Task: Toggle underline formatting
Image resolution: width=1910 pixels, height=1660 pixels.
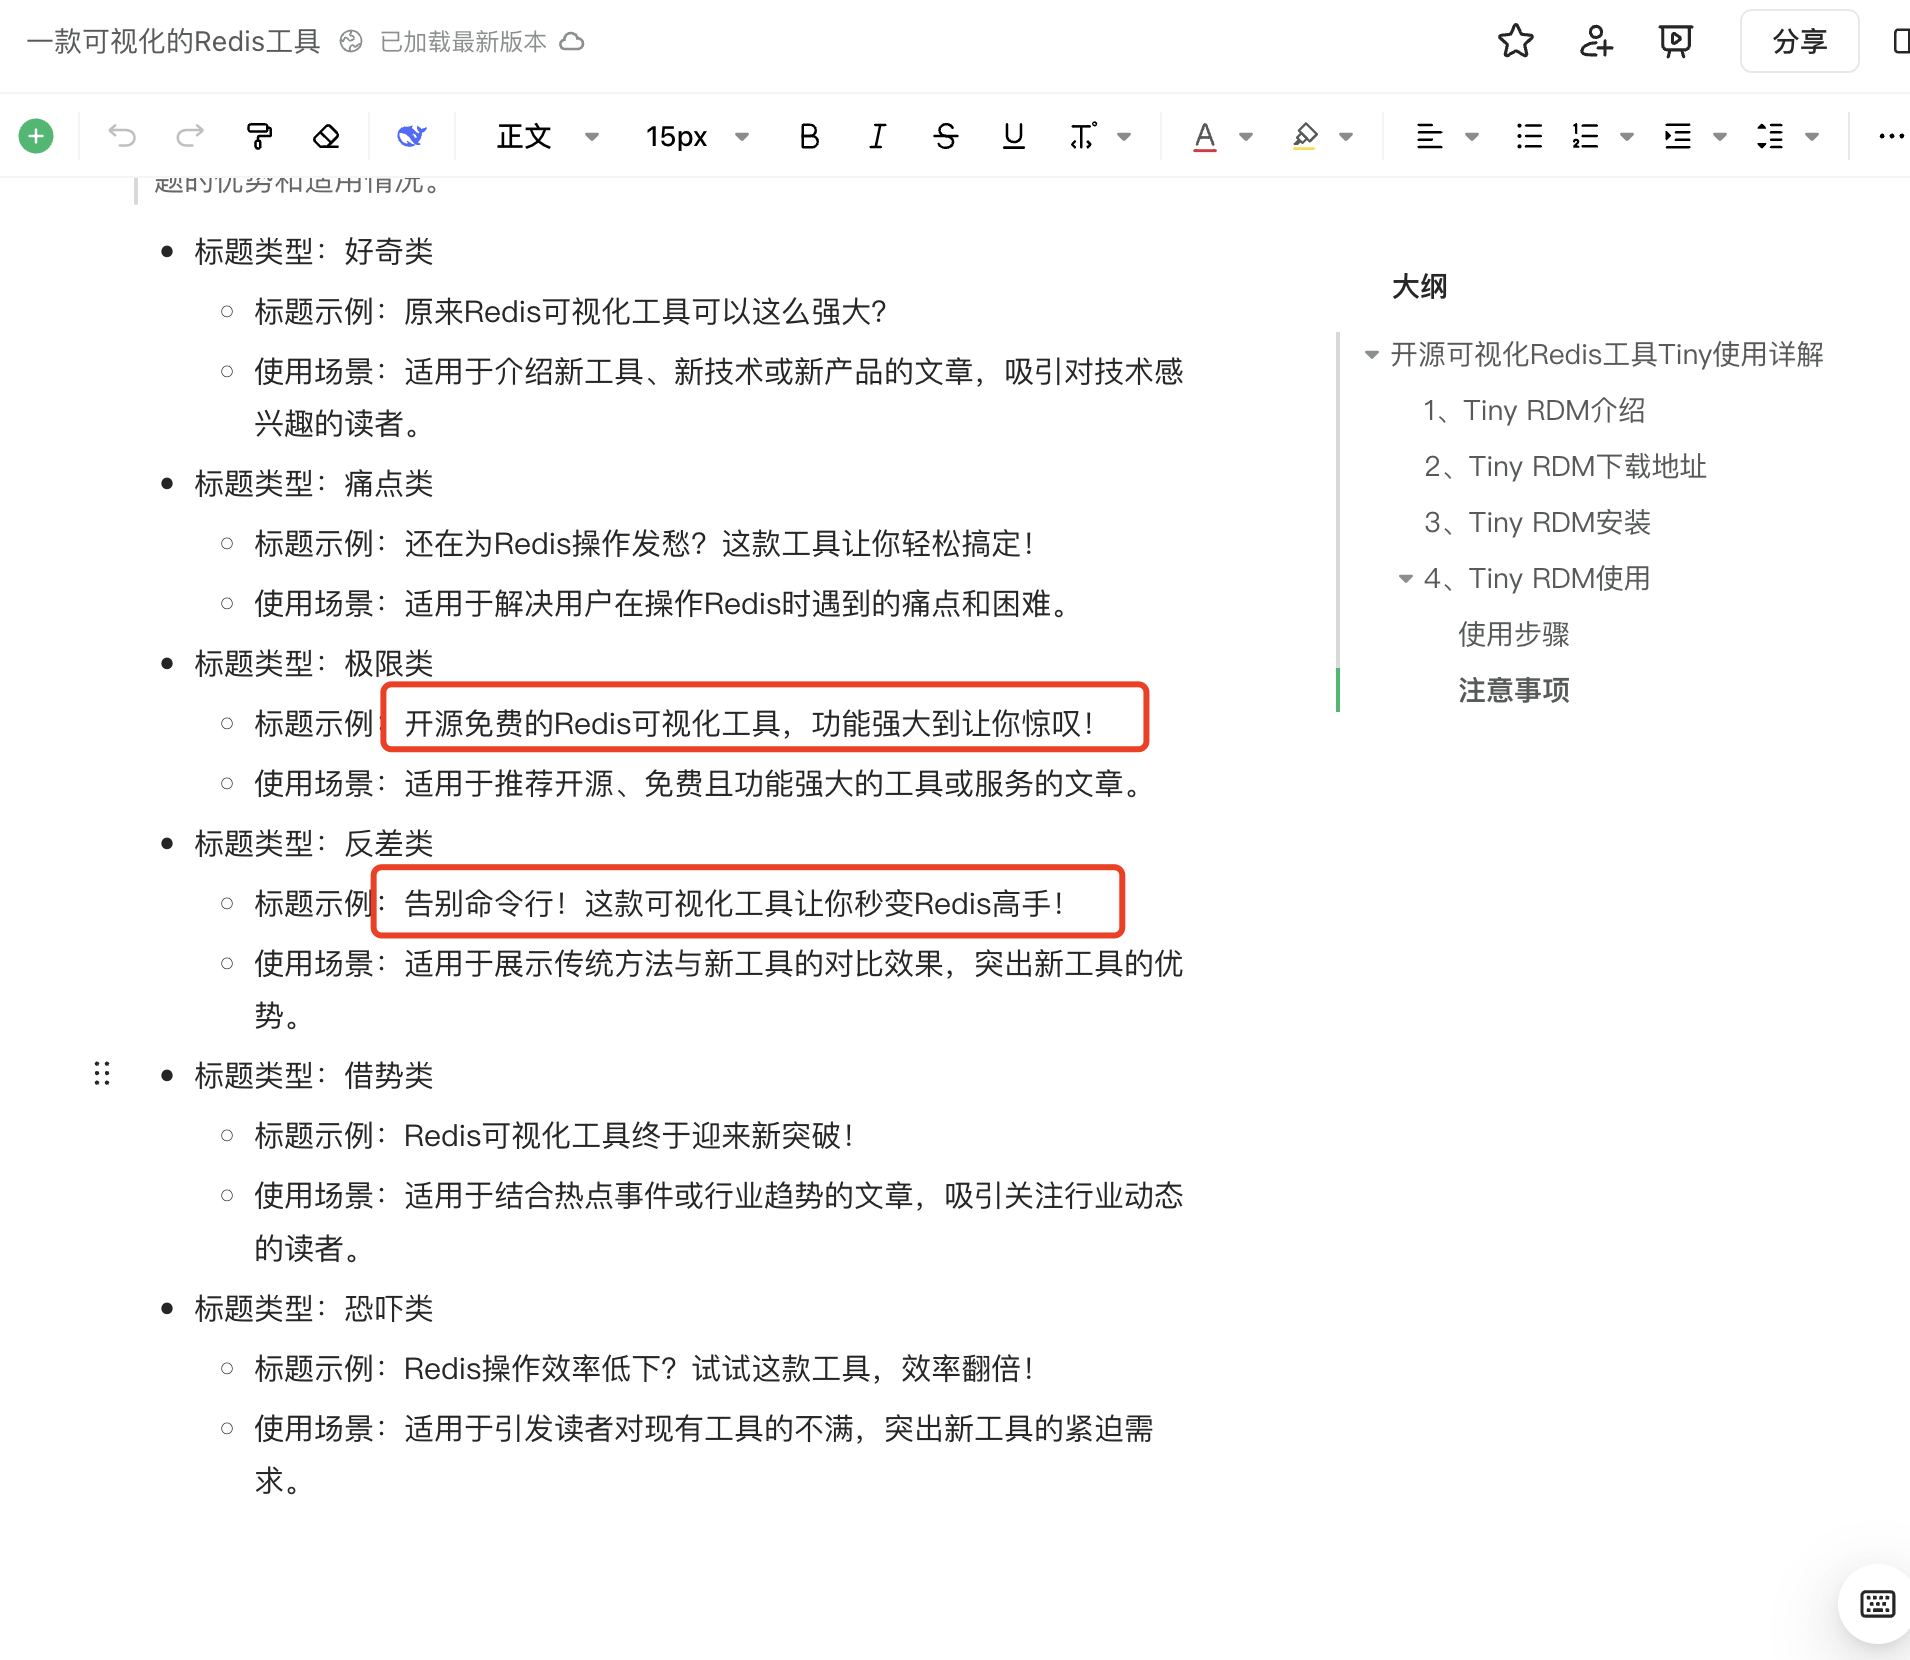Action: 1013,136
